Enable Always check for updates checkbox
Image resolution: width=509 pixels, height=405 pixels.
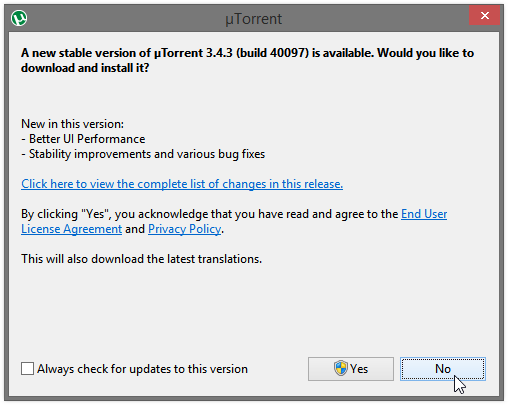27,369
